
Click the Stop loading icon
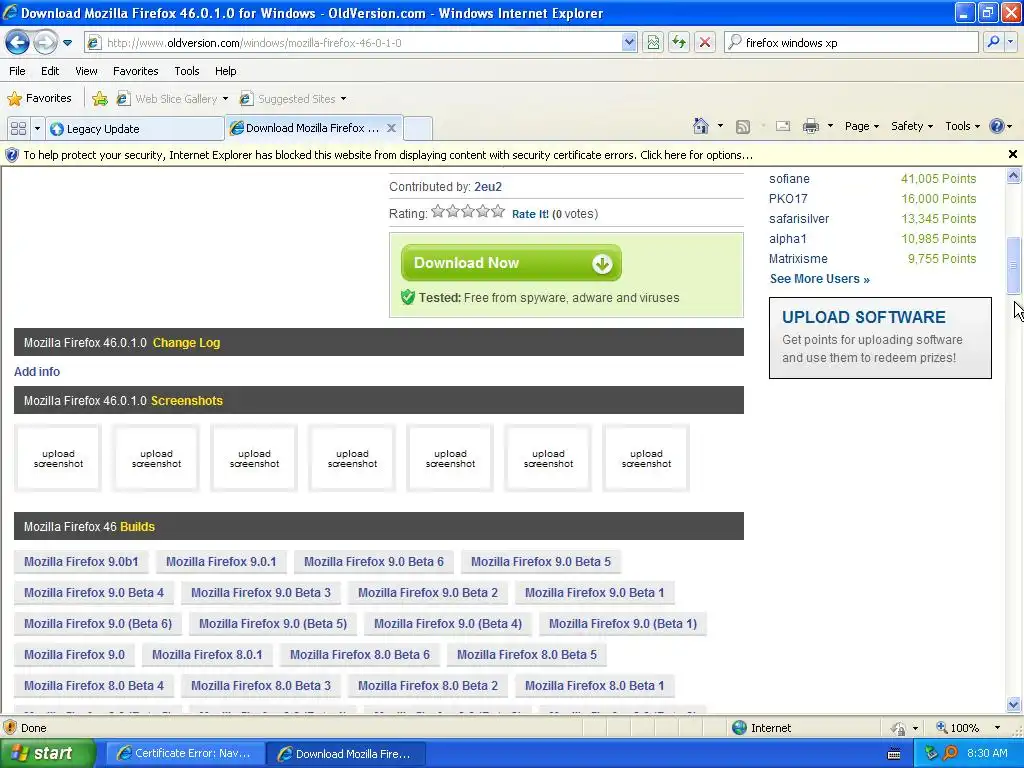click(x=705, y=43)
